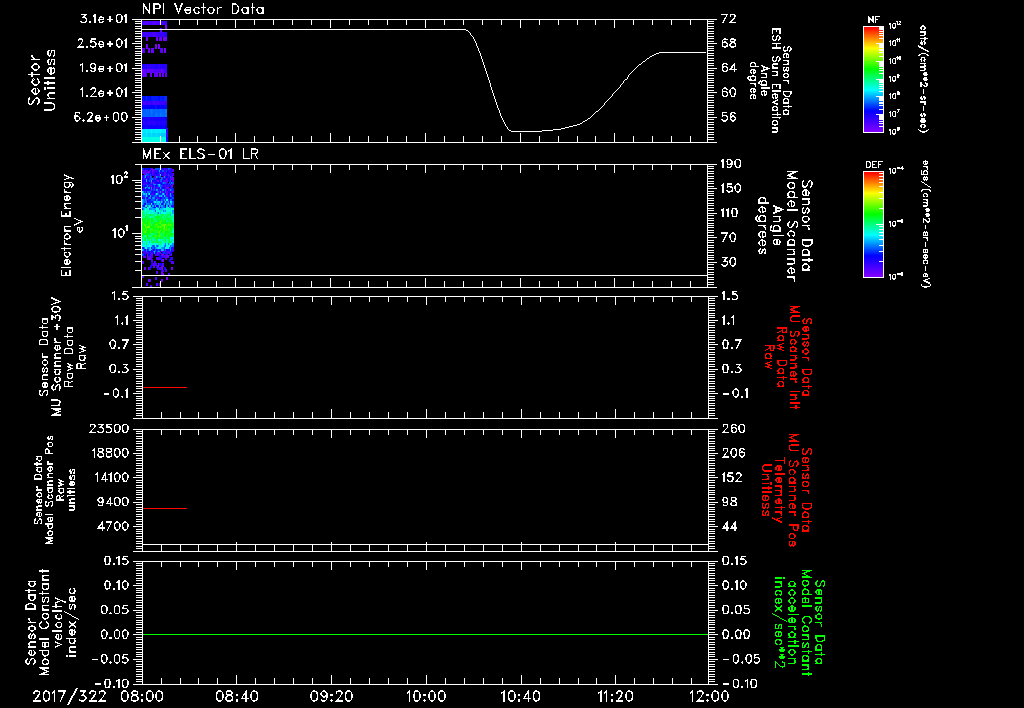Select the DEF color bar units label
This screenshot has height=708, width=1024.
point(925,223)
